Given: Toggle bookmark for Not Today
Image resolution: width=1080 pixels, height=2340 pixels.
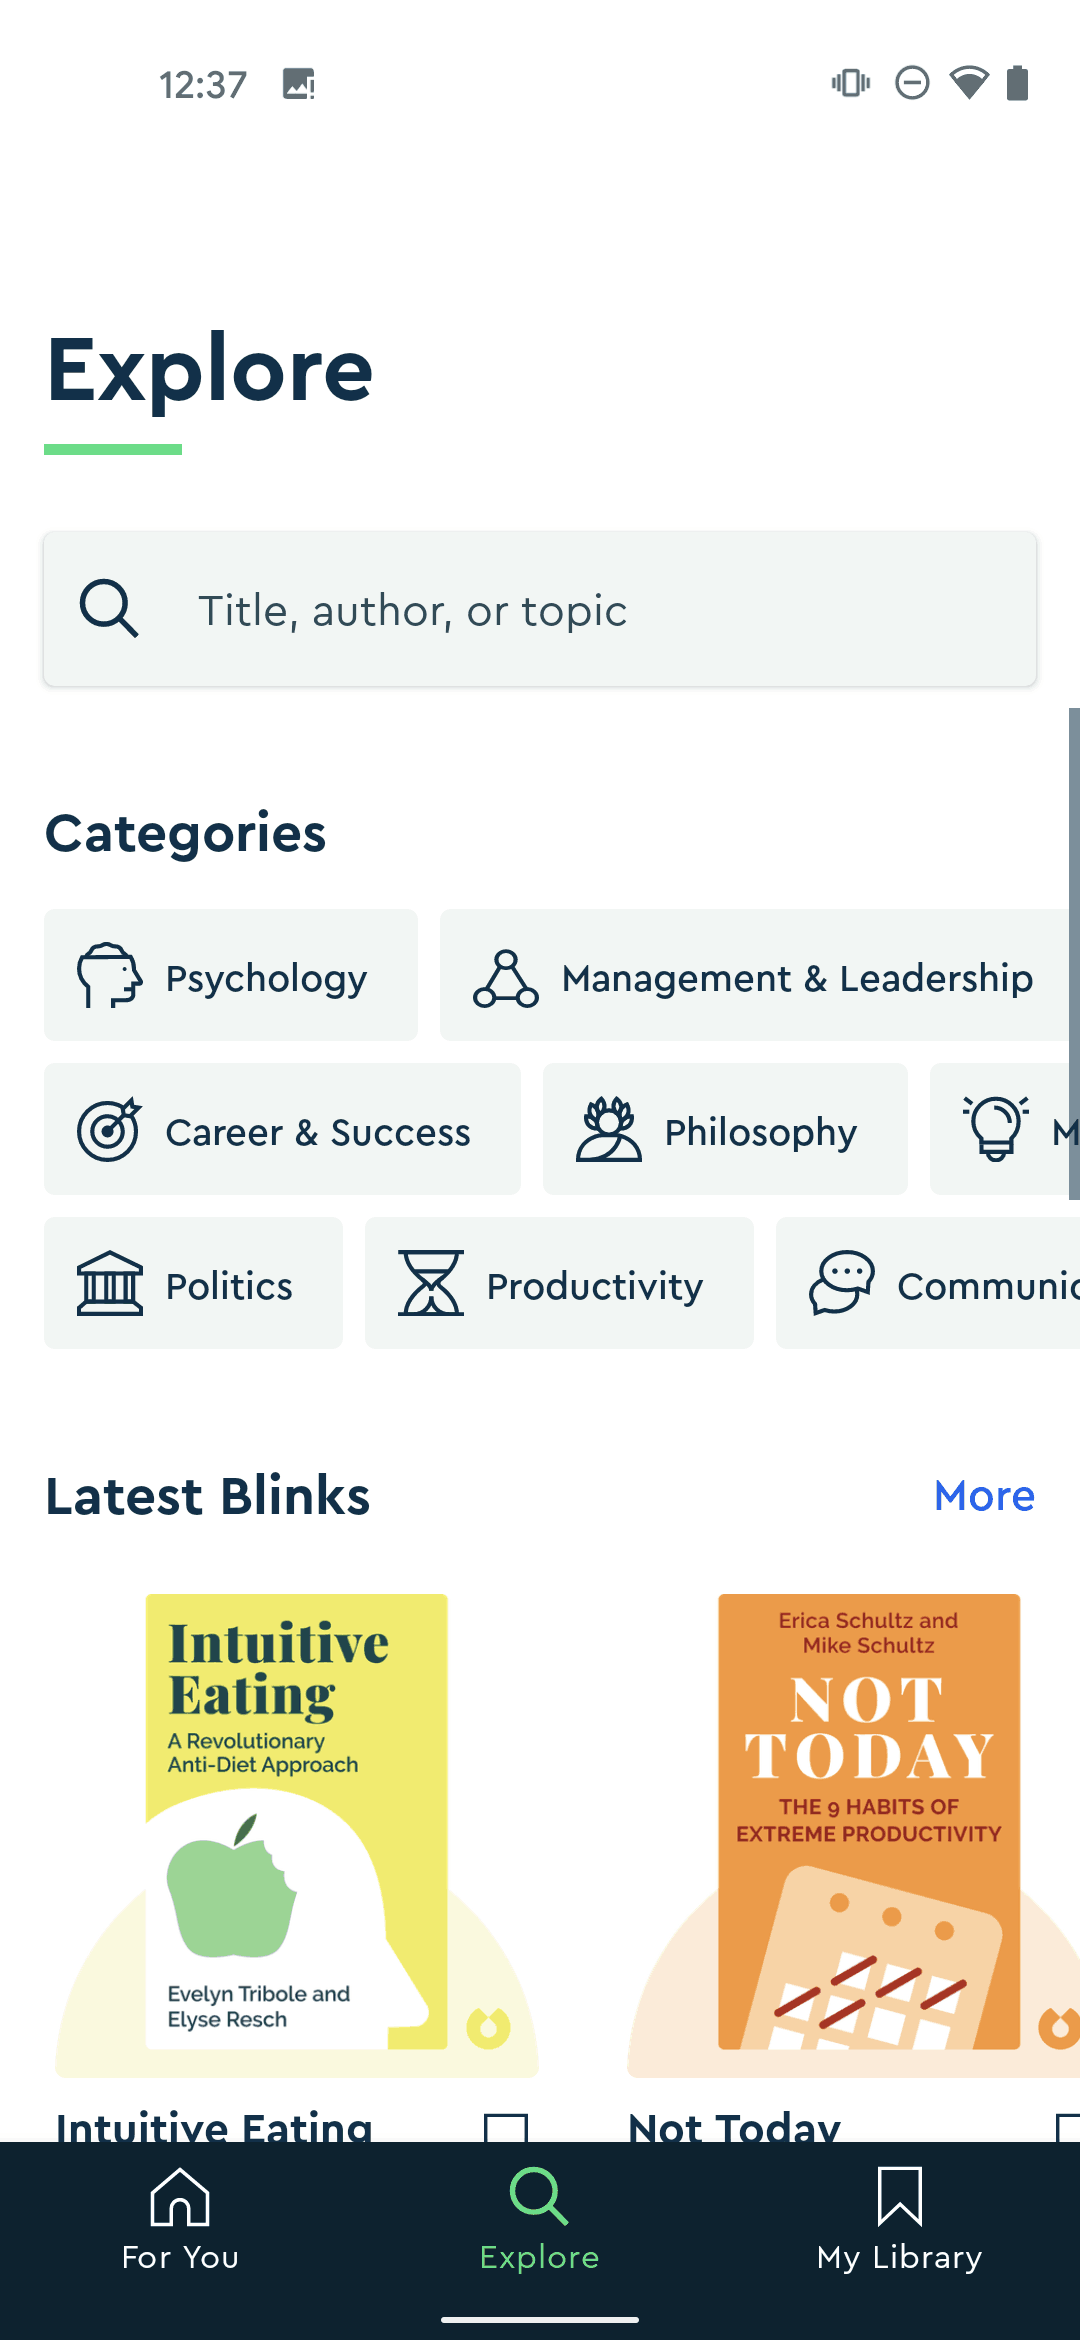Looking at the screenshot, I should click(1068, 2126).
